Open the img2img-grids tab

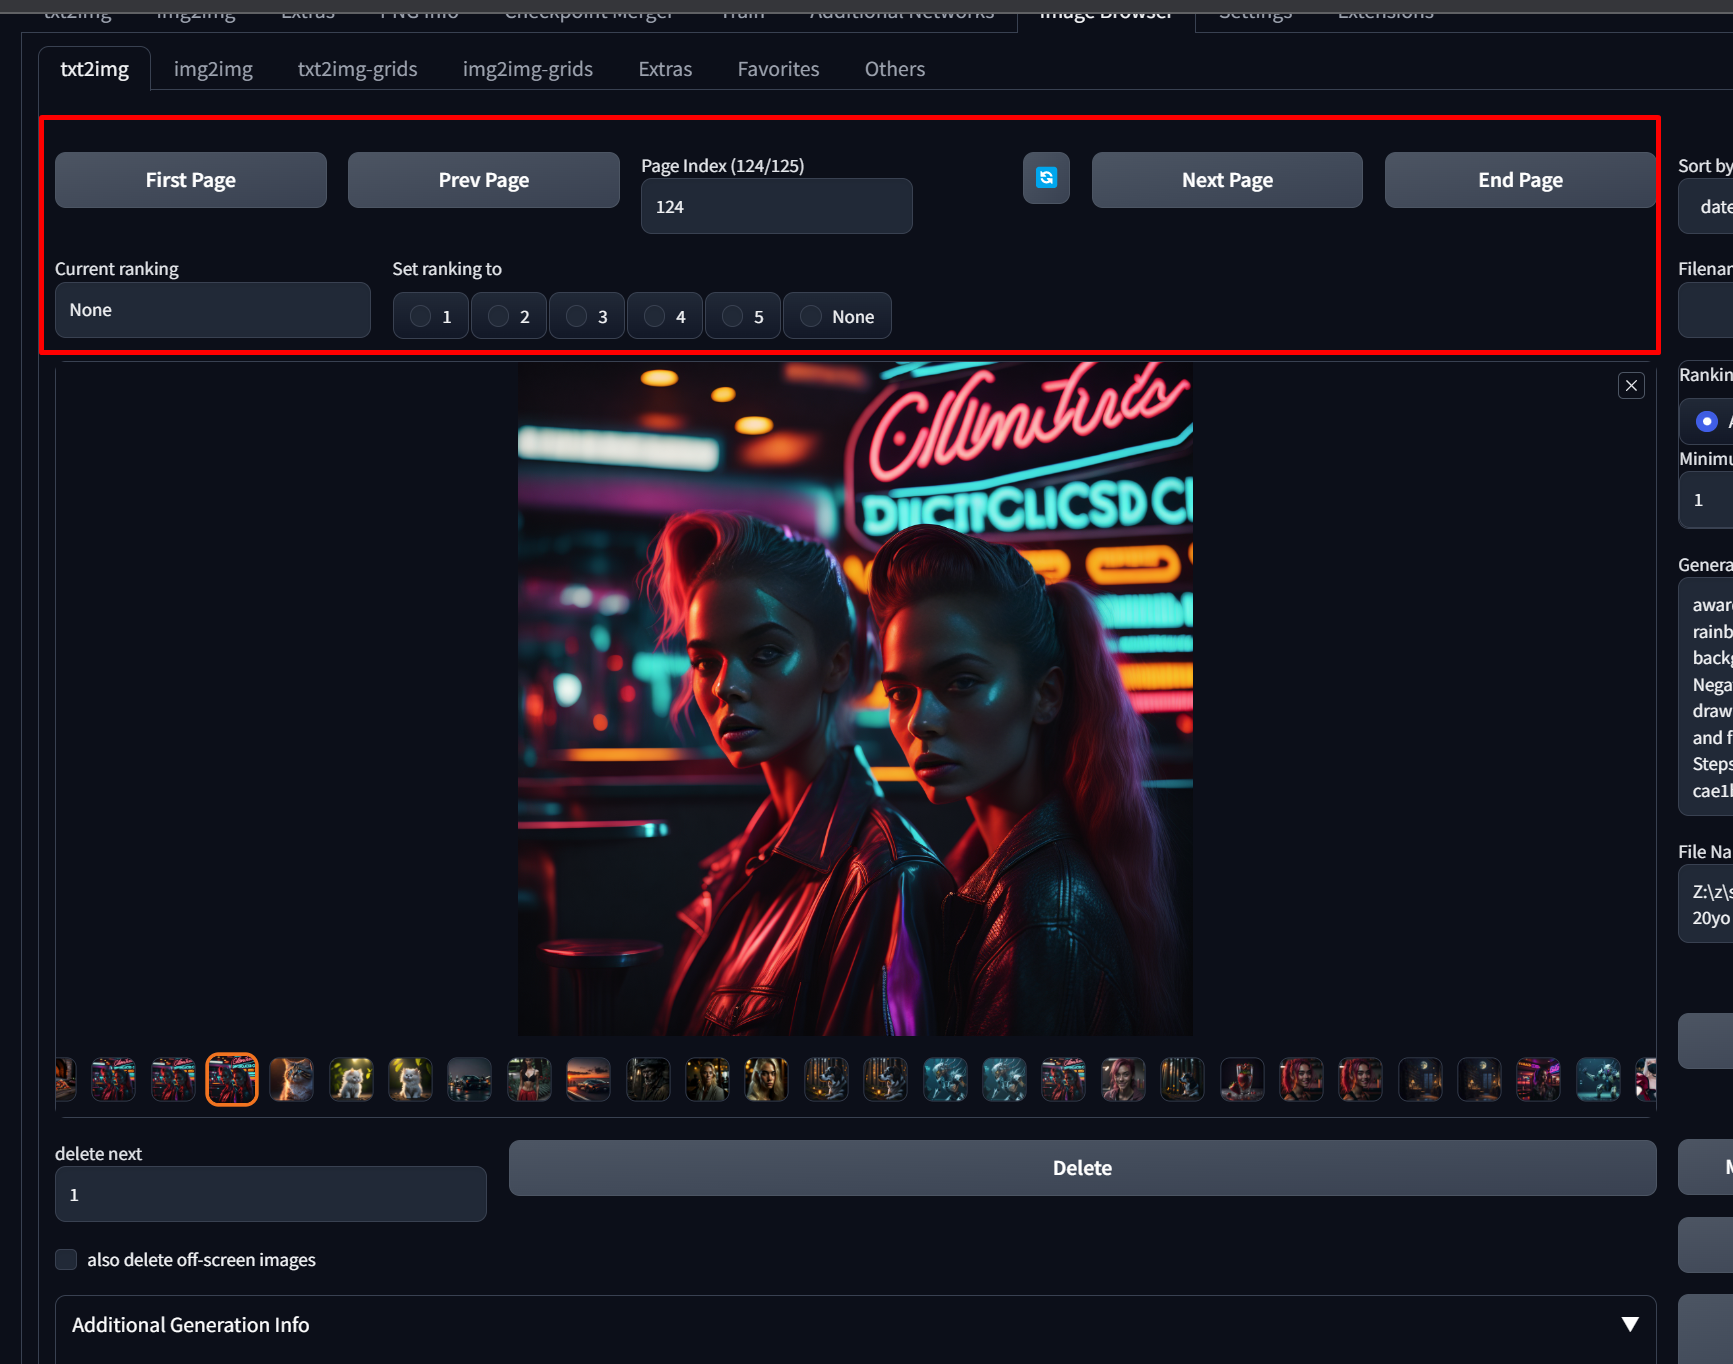click(x=527, y=68)
